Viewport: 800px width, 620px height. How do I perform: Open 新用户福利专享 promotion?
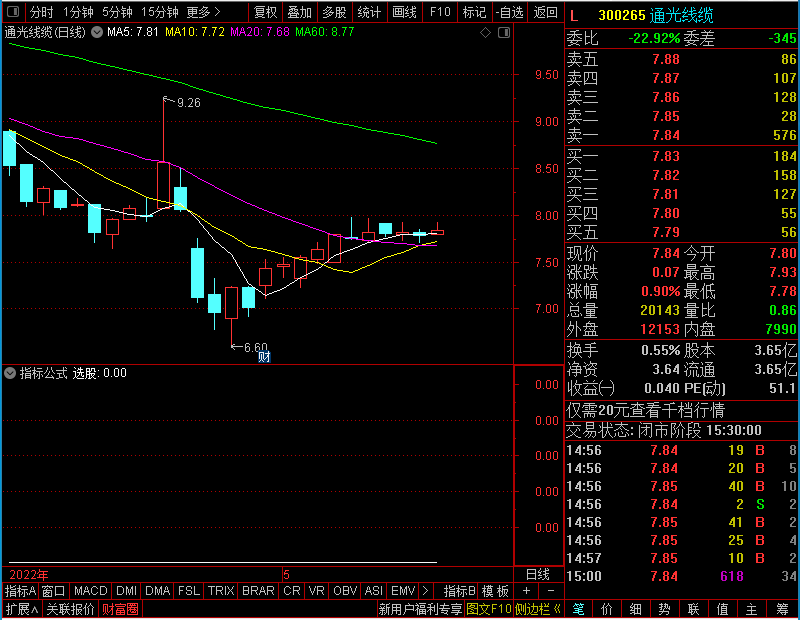pyautogui.click(x=420, y=609)
